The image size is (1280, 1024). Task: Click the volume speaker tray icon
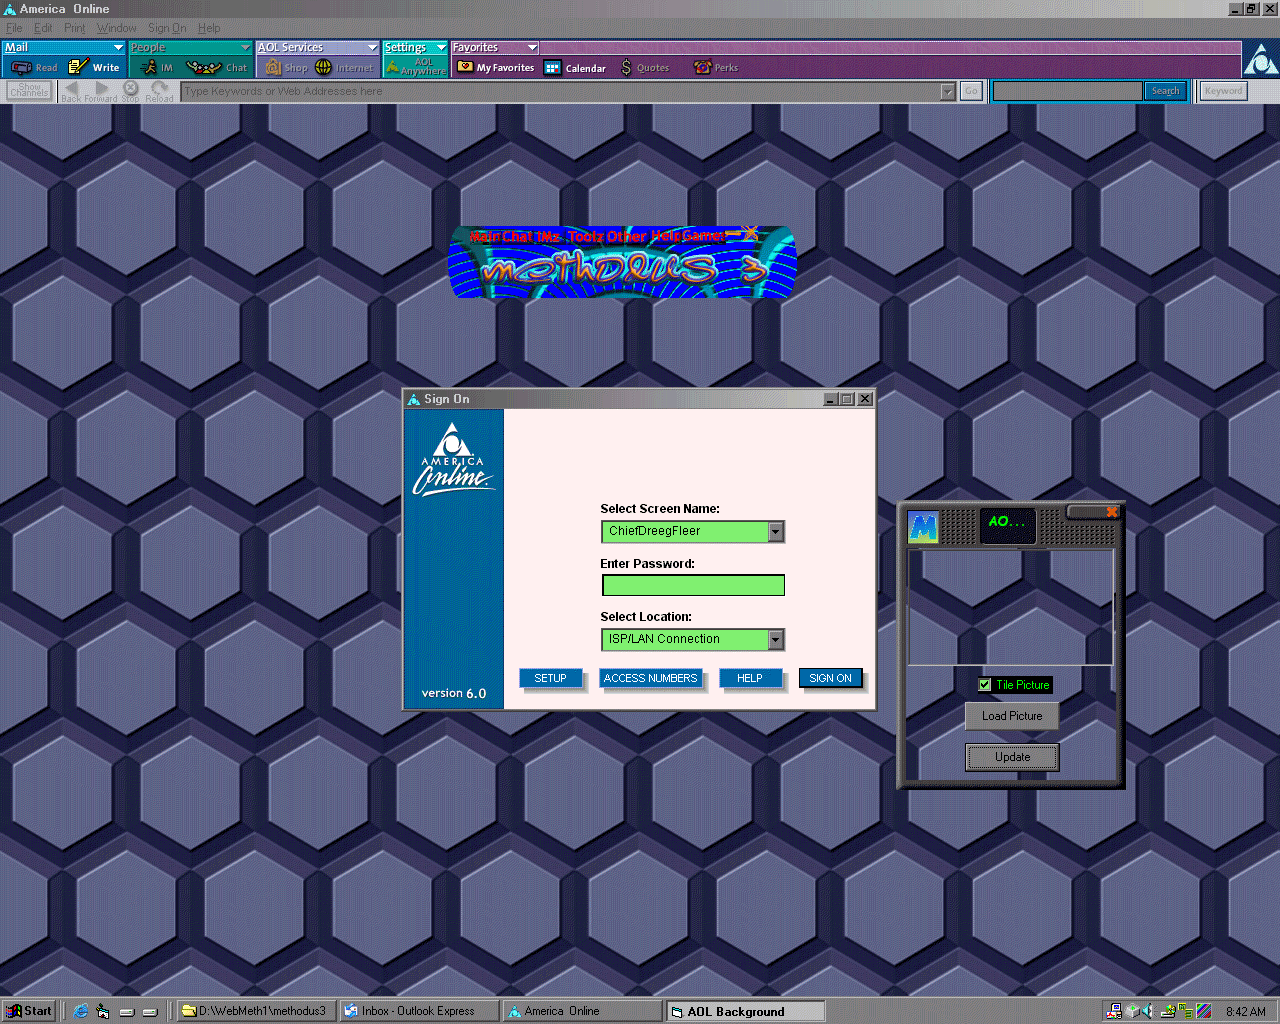coord(1149,1011)
